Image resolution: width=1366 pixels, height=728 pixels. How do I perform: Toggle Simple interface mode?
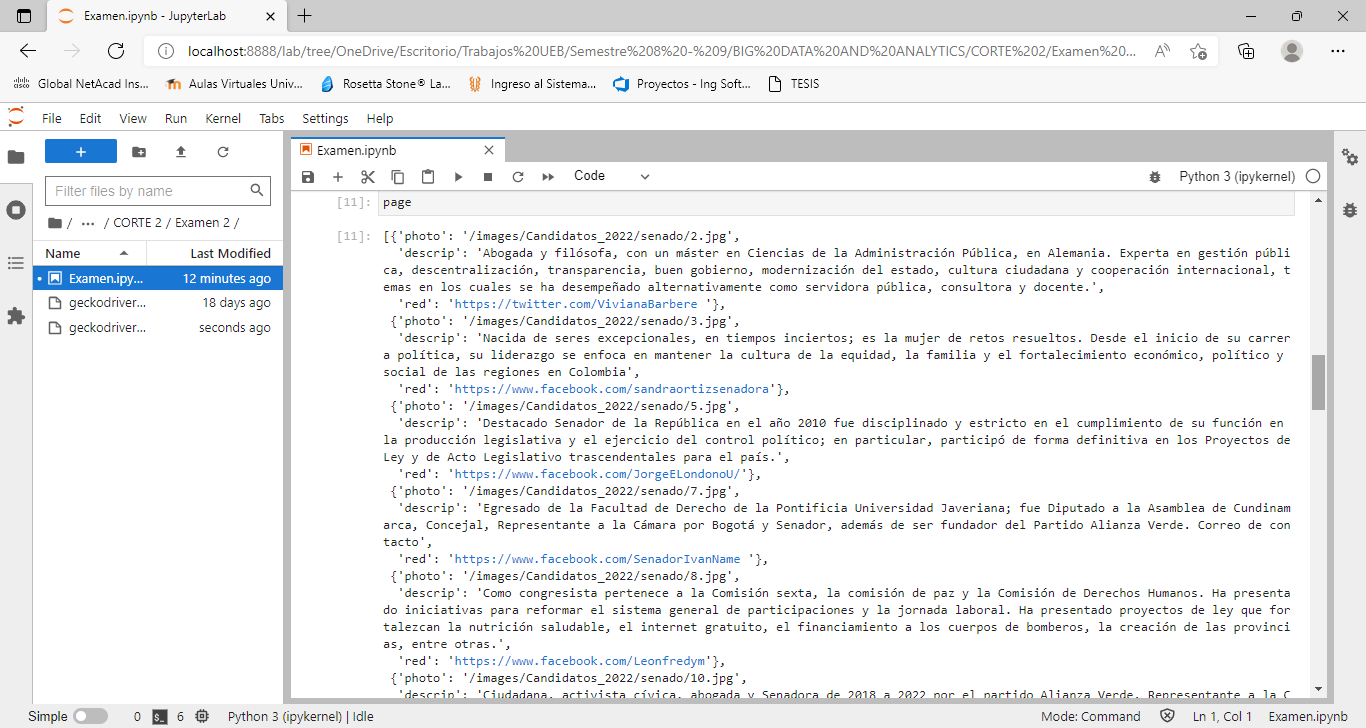tap(90, 716)
